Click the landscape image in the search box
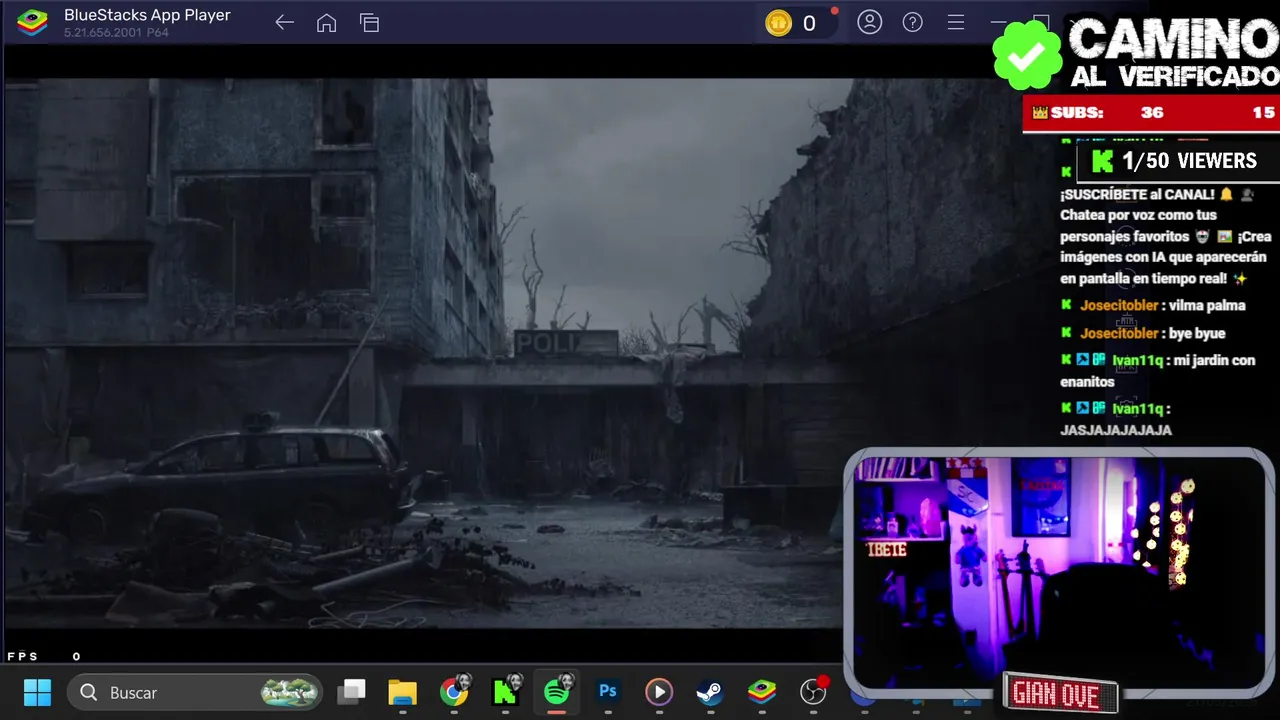 pos(290,691)
